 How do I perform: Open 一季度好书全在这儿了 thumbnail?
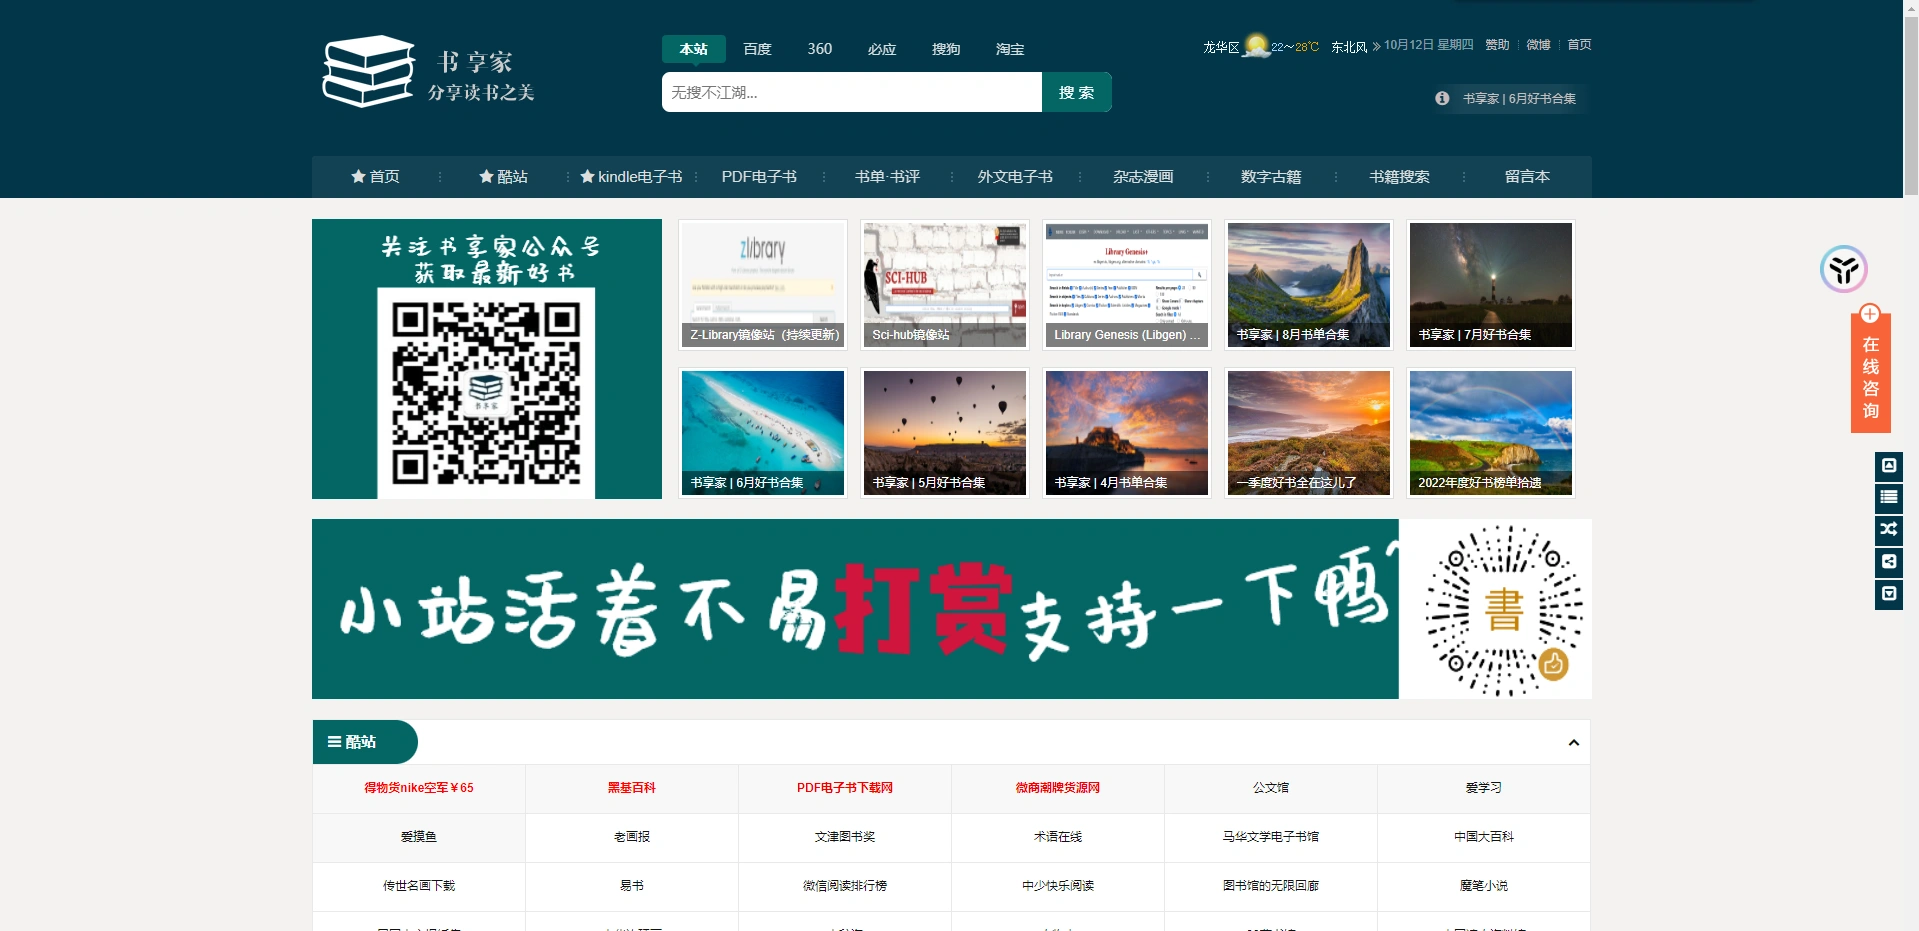[1309, 433]
